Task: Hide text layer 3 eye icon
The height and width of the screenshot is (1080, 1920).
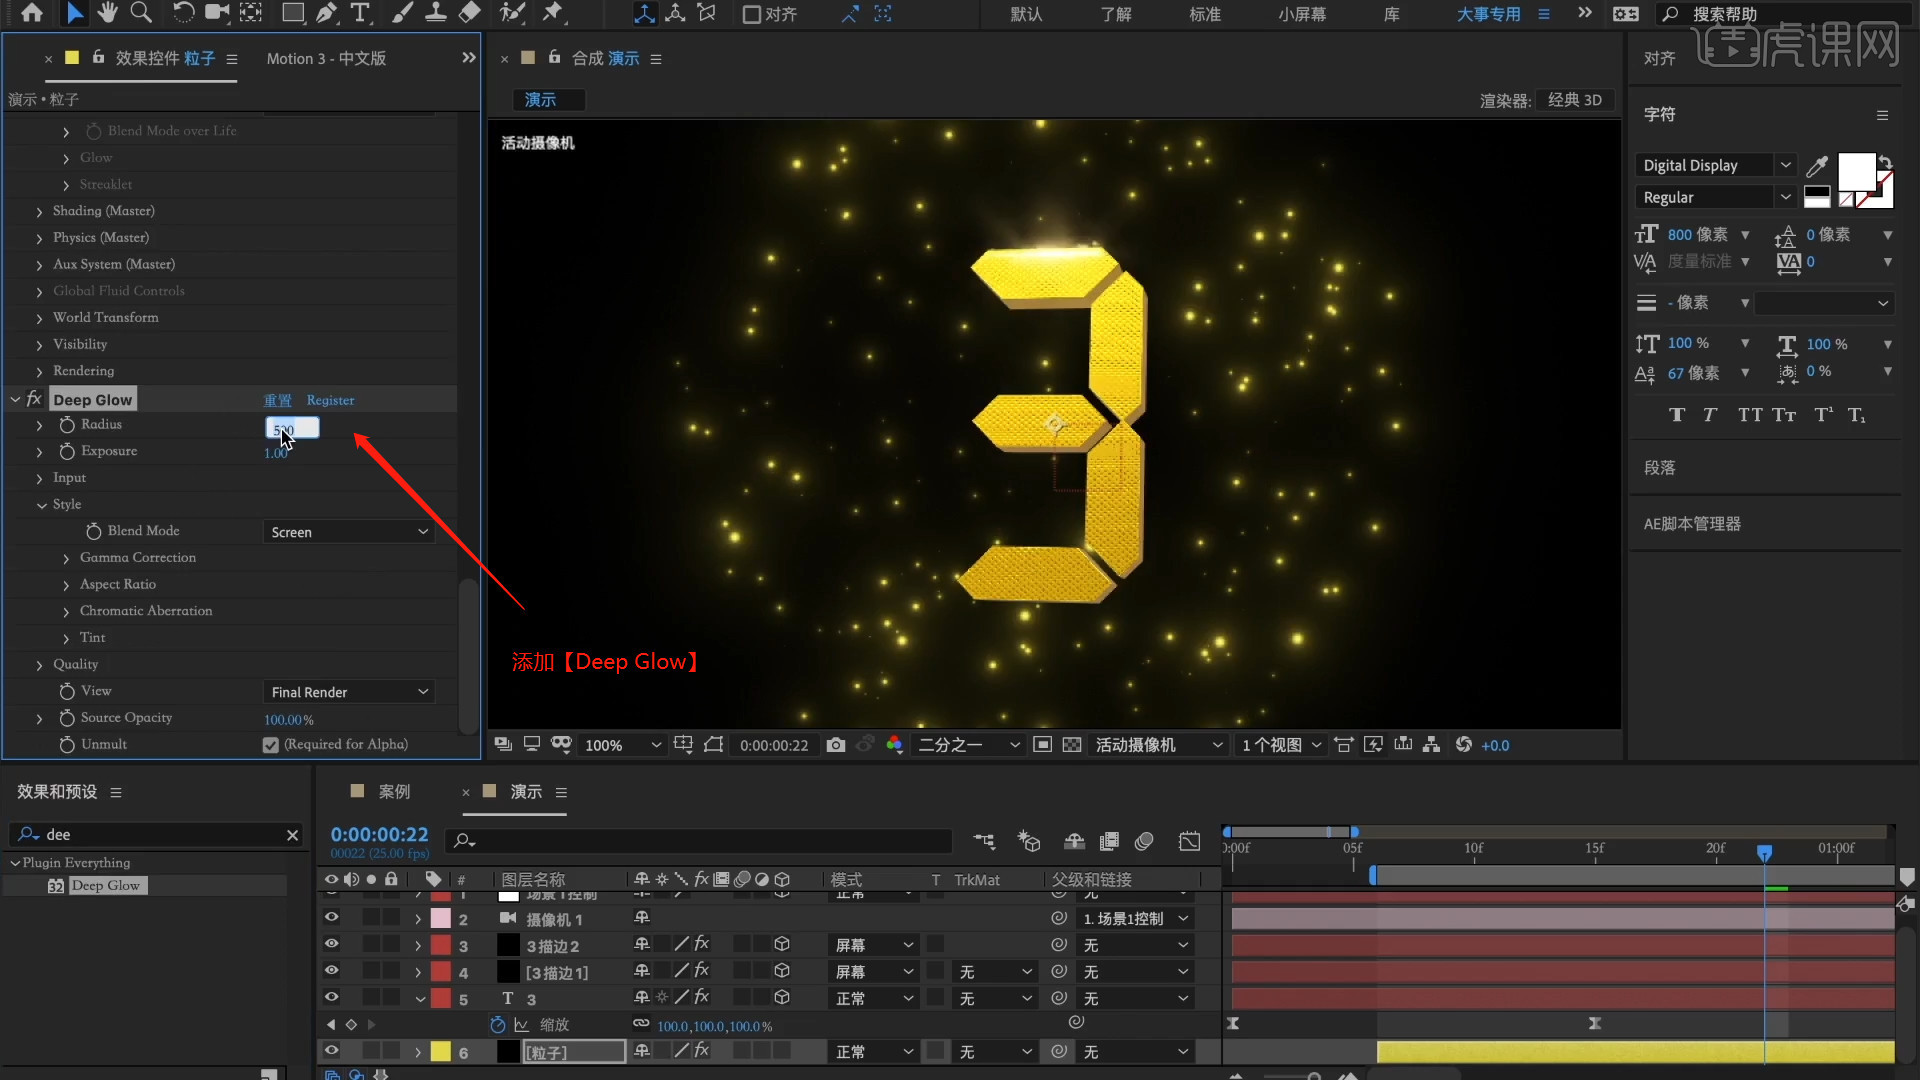Action: tap(331, 998)
